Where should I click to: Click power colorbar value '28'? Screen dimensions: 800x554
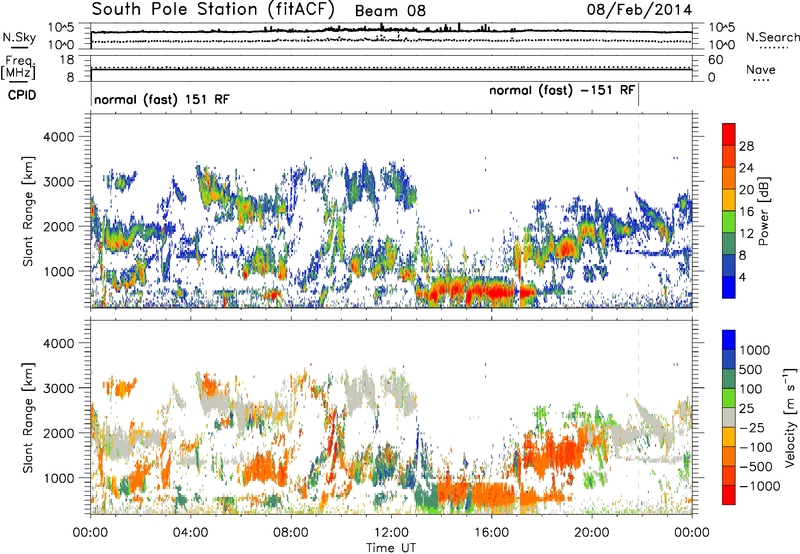click(746, 146)
